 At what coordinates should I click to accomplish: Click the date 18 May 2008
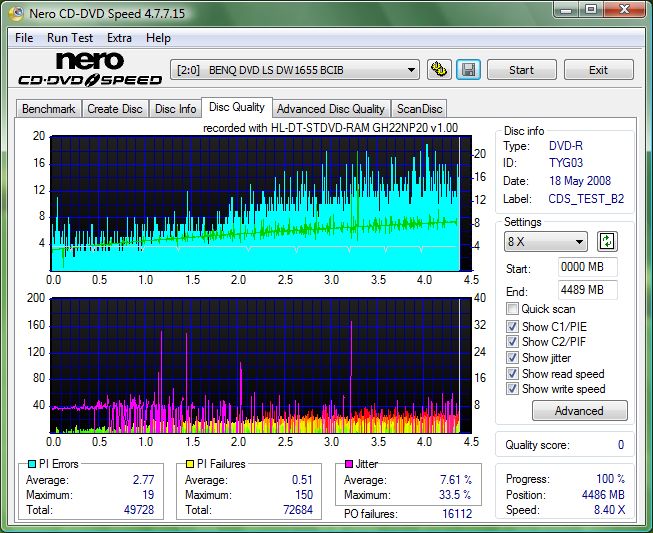(580, 181)
